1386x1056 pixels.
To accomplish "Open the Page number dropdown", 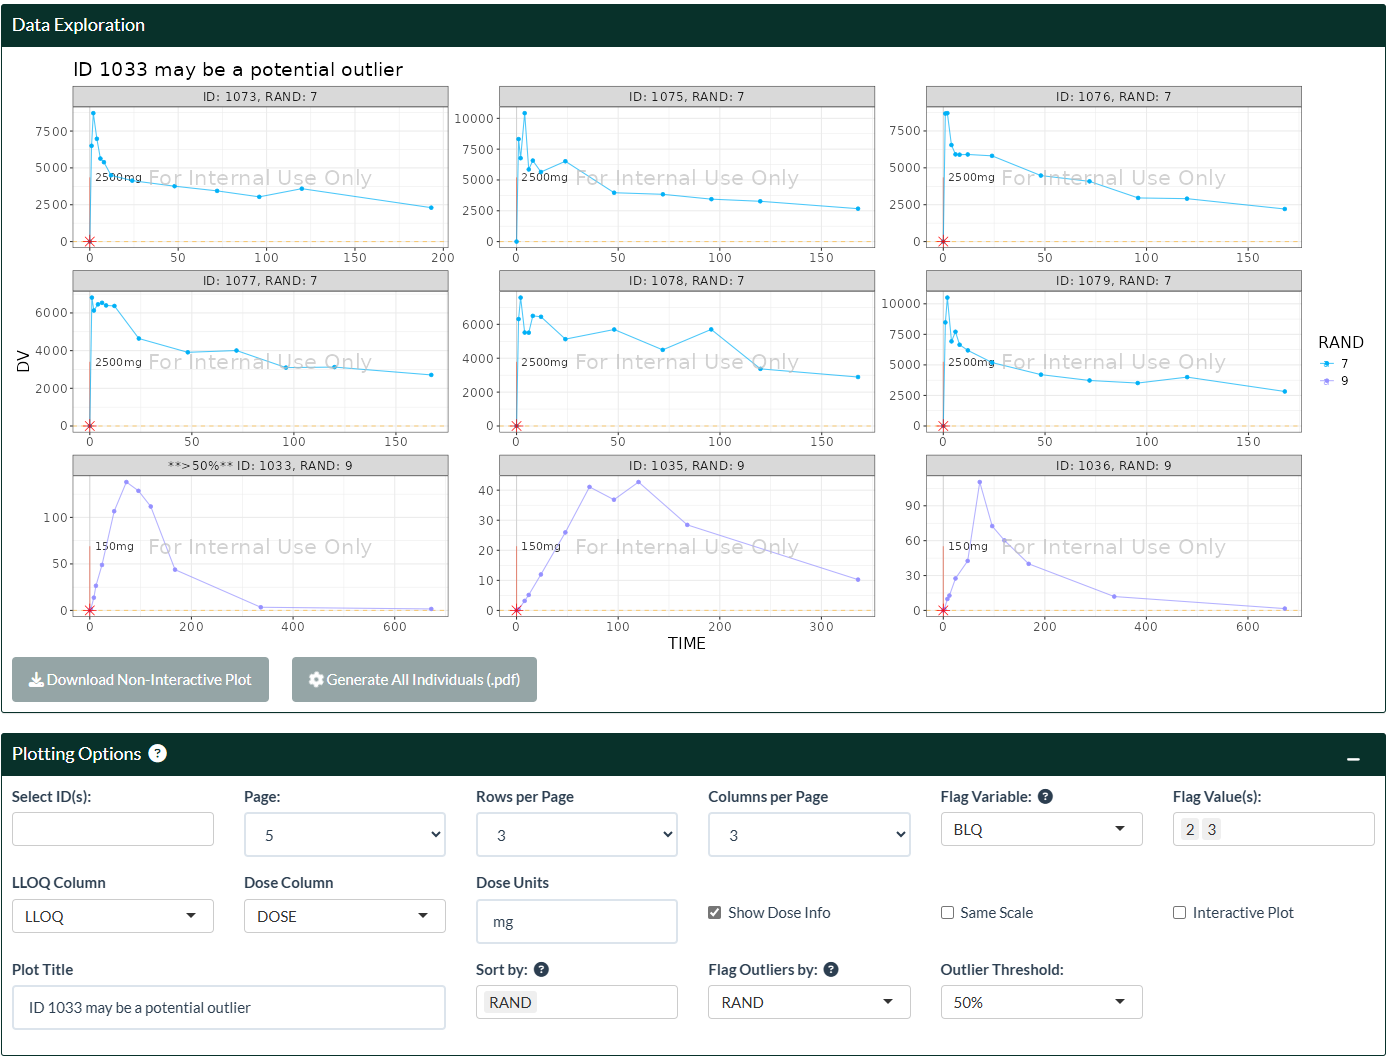I will [345, 835].
